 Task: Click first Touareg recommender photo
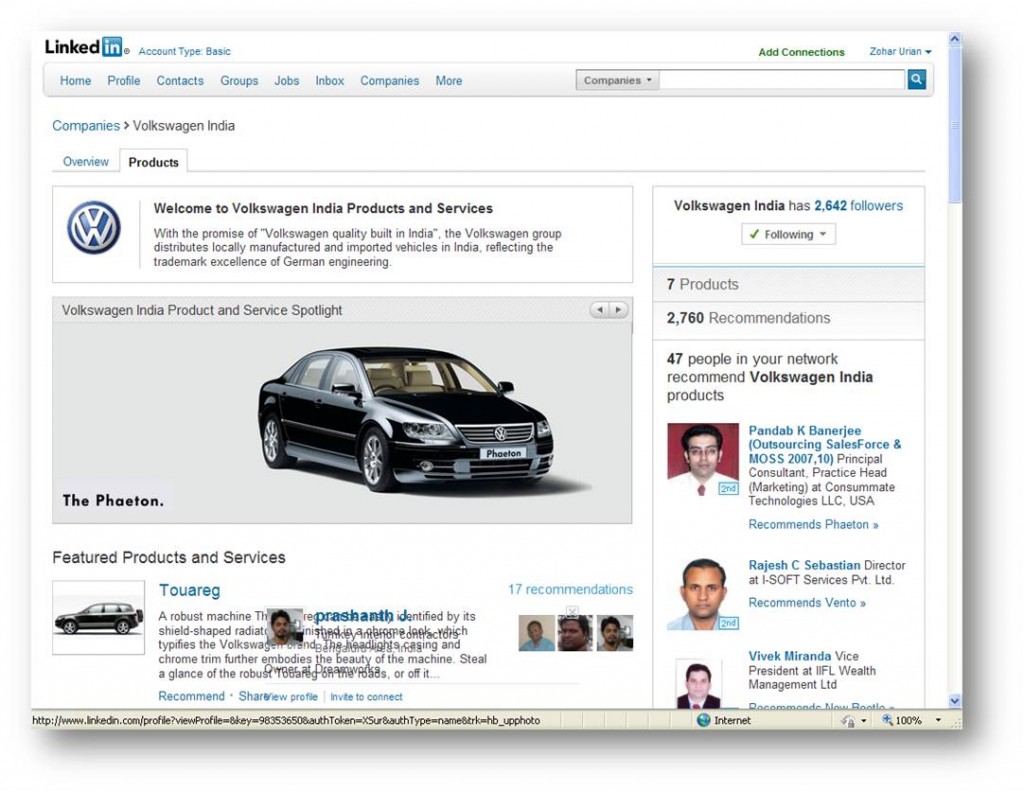point(536,633)
